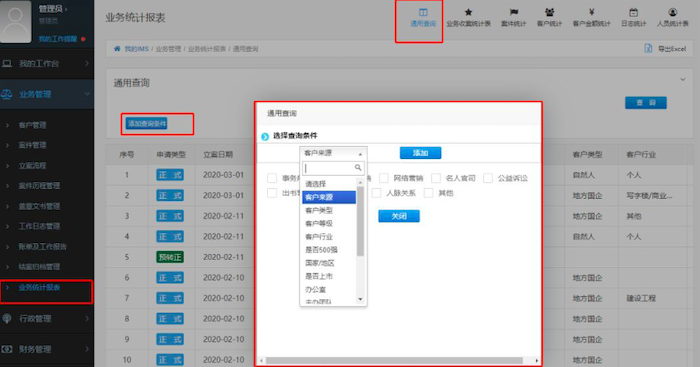Image resolution: width=700 pixels, height=367 pixels.
Task: Open 立案流程 in the sidebar
Action: tap(32, 166)
